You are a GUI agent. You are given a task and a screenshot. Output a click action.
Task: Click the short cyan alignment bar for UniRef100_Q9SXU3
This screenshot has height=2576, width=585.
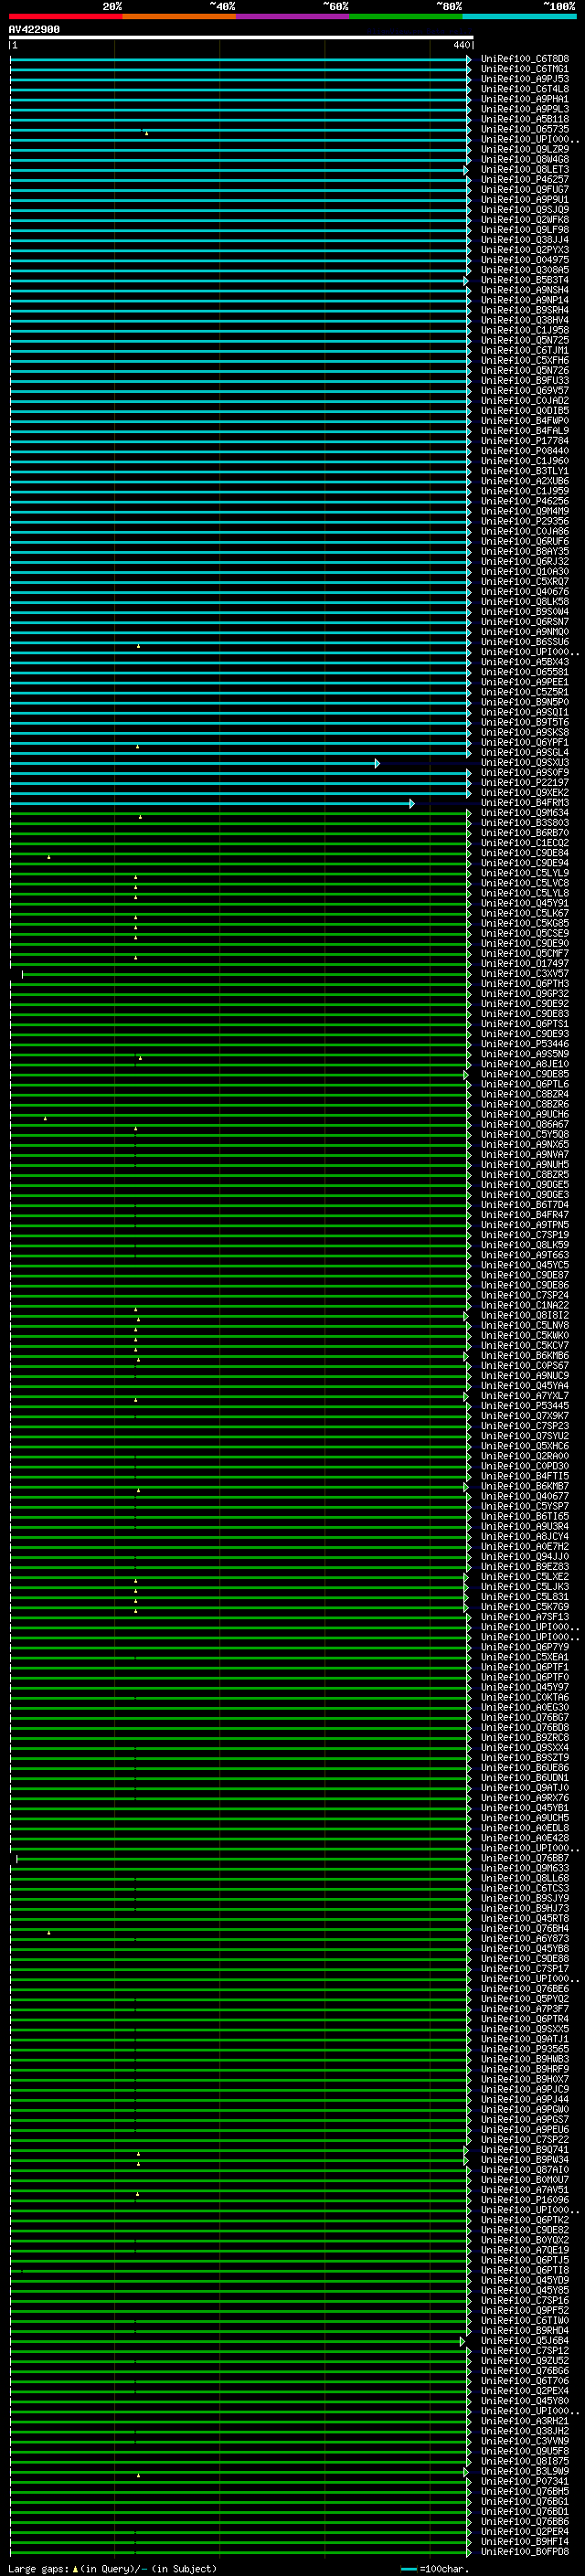(x=195, y=763)
